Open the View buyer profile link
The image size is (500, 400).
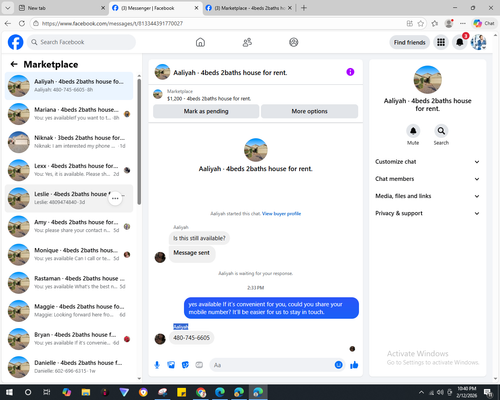(x=281, y=214)
